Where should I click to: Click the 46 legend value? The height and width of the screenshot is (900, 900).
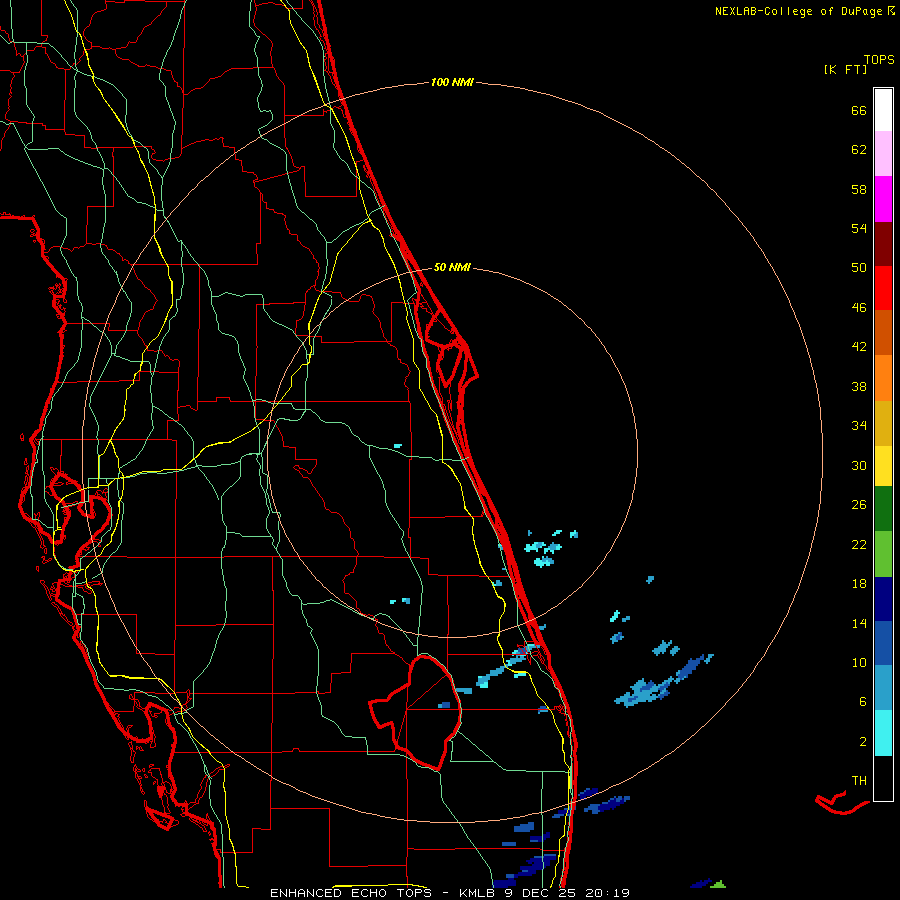coord(859,308)
